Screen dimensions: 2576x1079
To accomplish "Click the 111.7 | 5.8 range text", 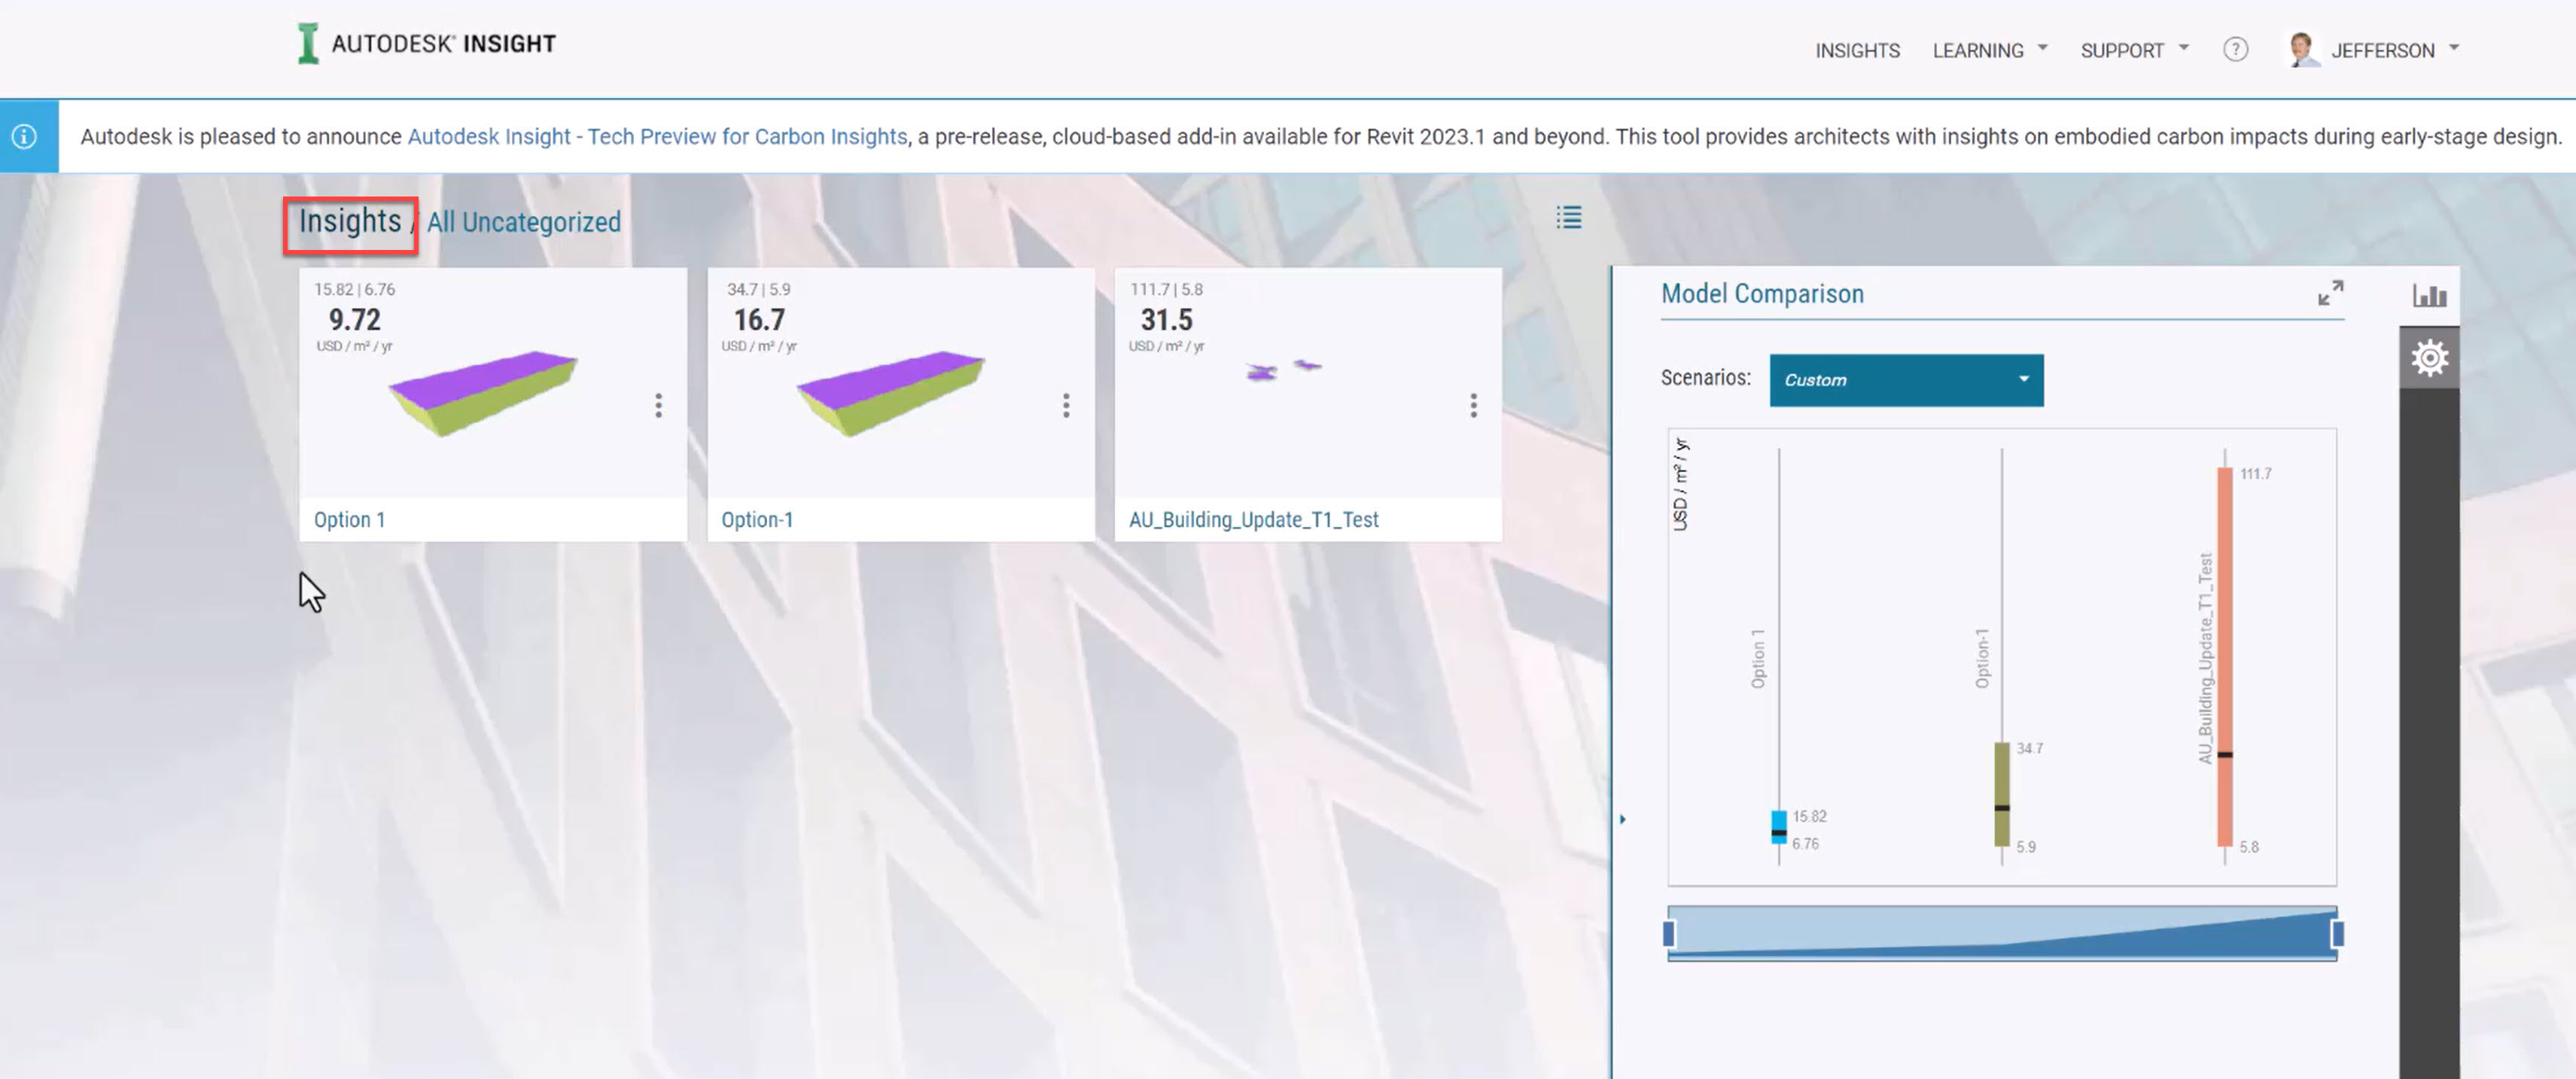I will pyautogui.click(x=1166, y=289).
